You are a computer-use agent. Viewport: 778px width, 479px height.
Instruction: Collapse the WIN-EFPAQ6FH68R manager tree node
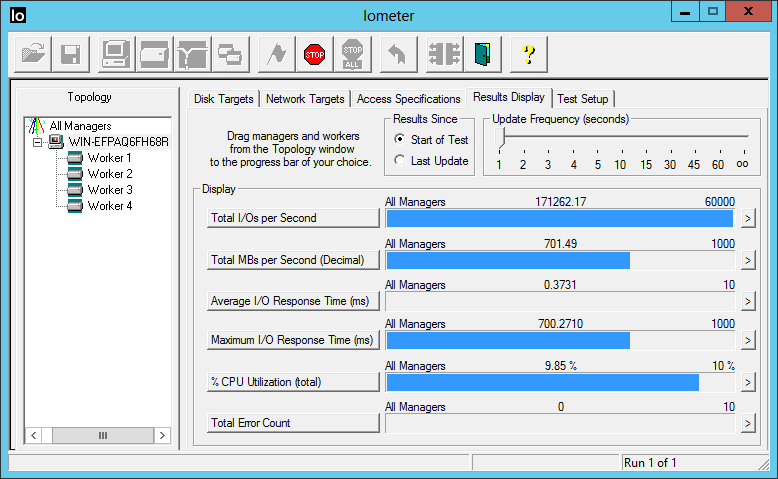[38, 142]
